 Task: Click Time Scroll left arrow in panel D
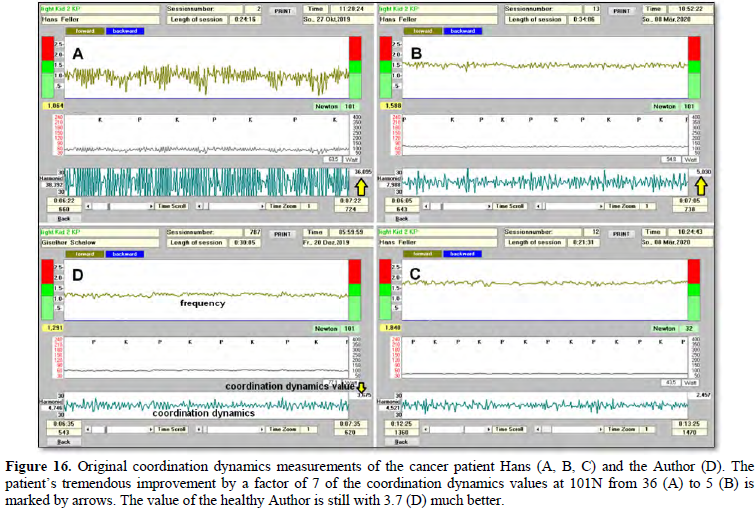89,429
